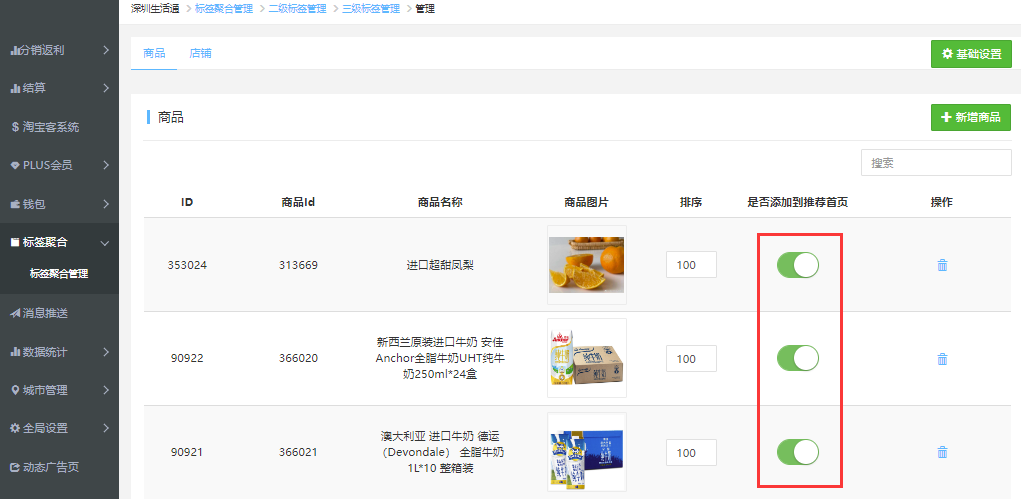Click the 淘宝客系统 dollar icon
The image size is (1021, 499).
point(15,127)
